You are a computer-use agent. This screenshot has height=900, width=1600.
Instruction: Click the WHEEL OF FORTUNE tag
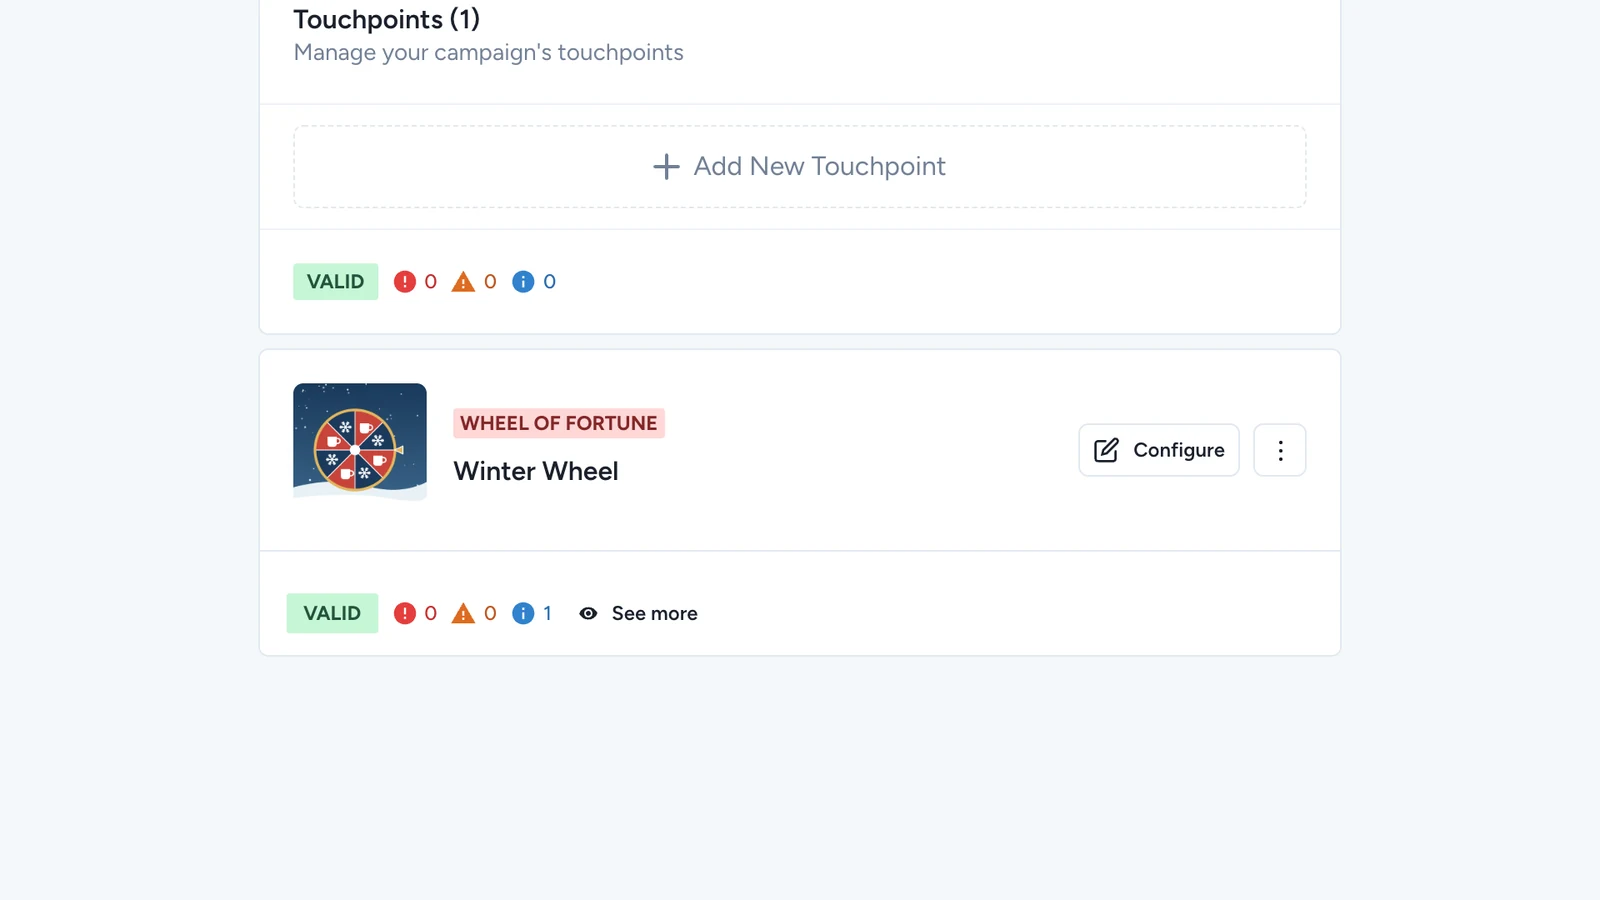tap(559, 423)
